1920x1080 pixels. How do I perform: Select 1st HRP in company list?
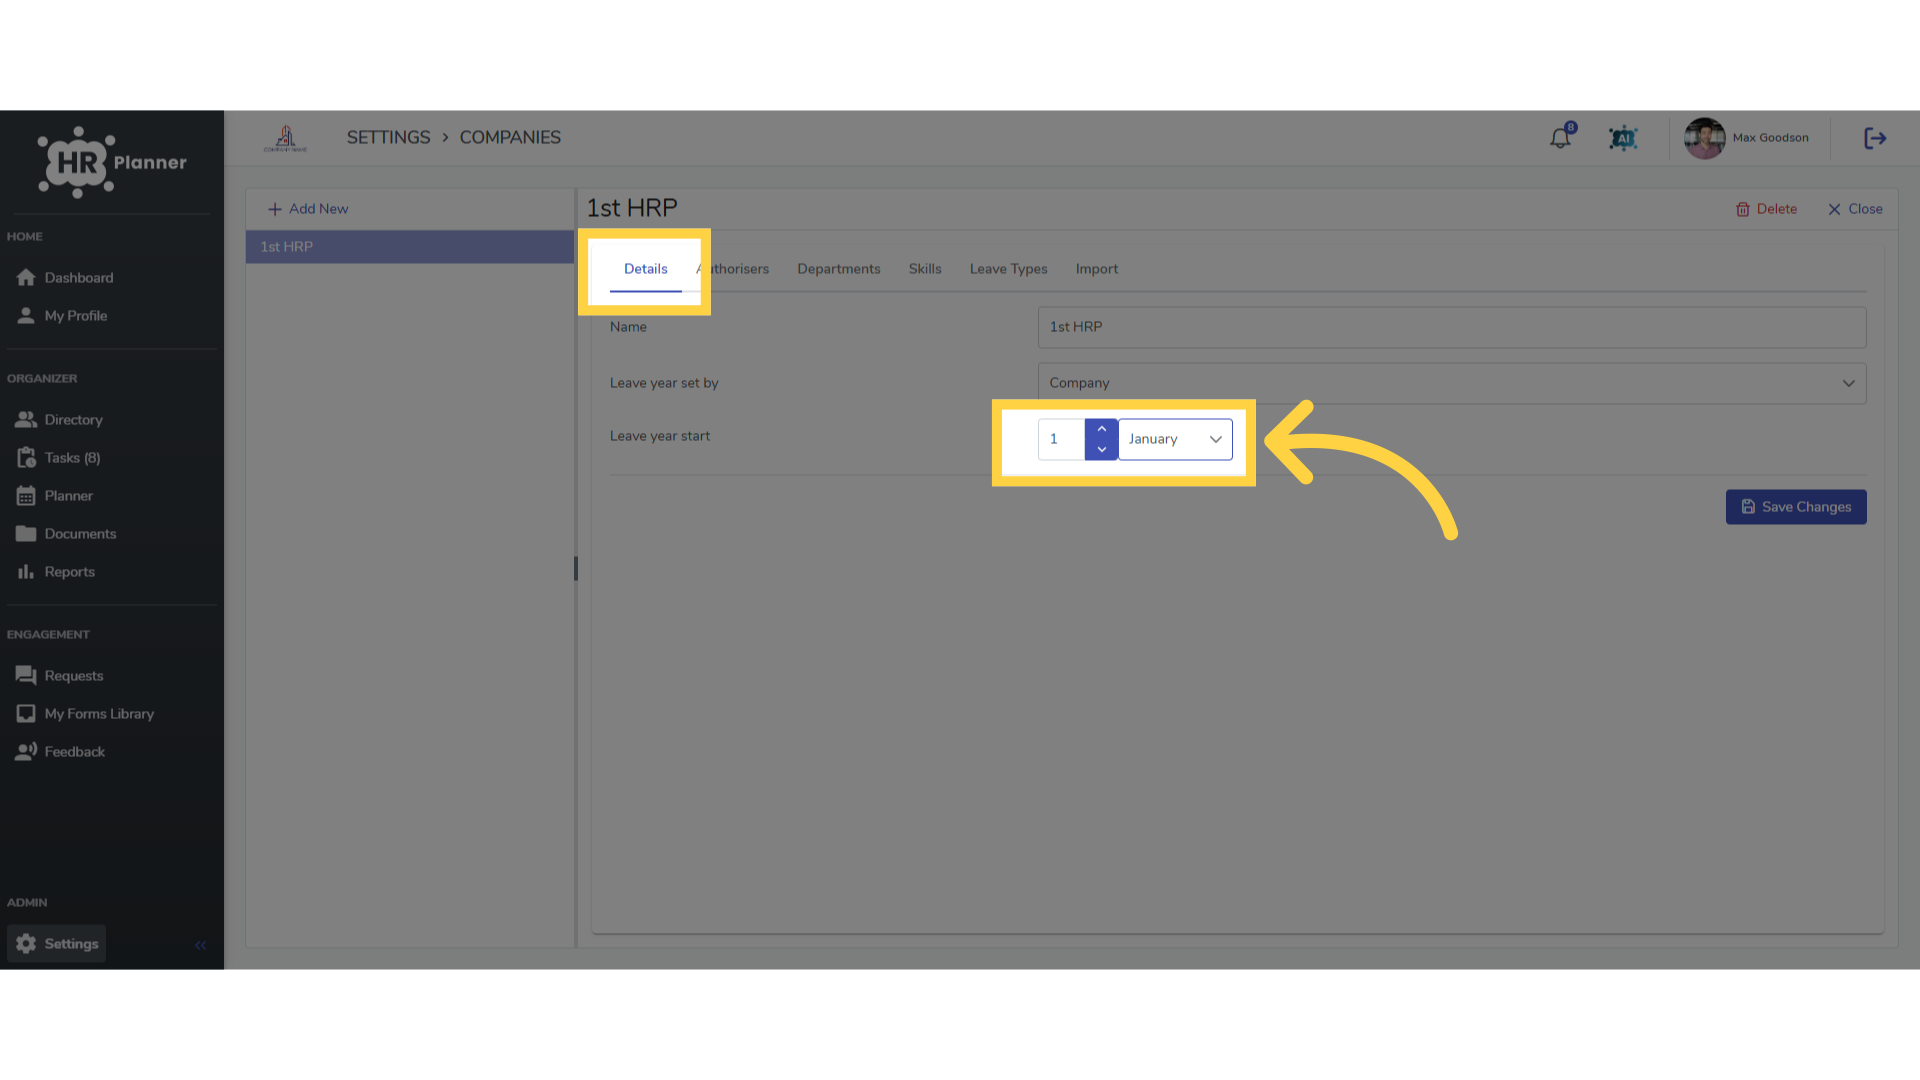point(410,247)
